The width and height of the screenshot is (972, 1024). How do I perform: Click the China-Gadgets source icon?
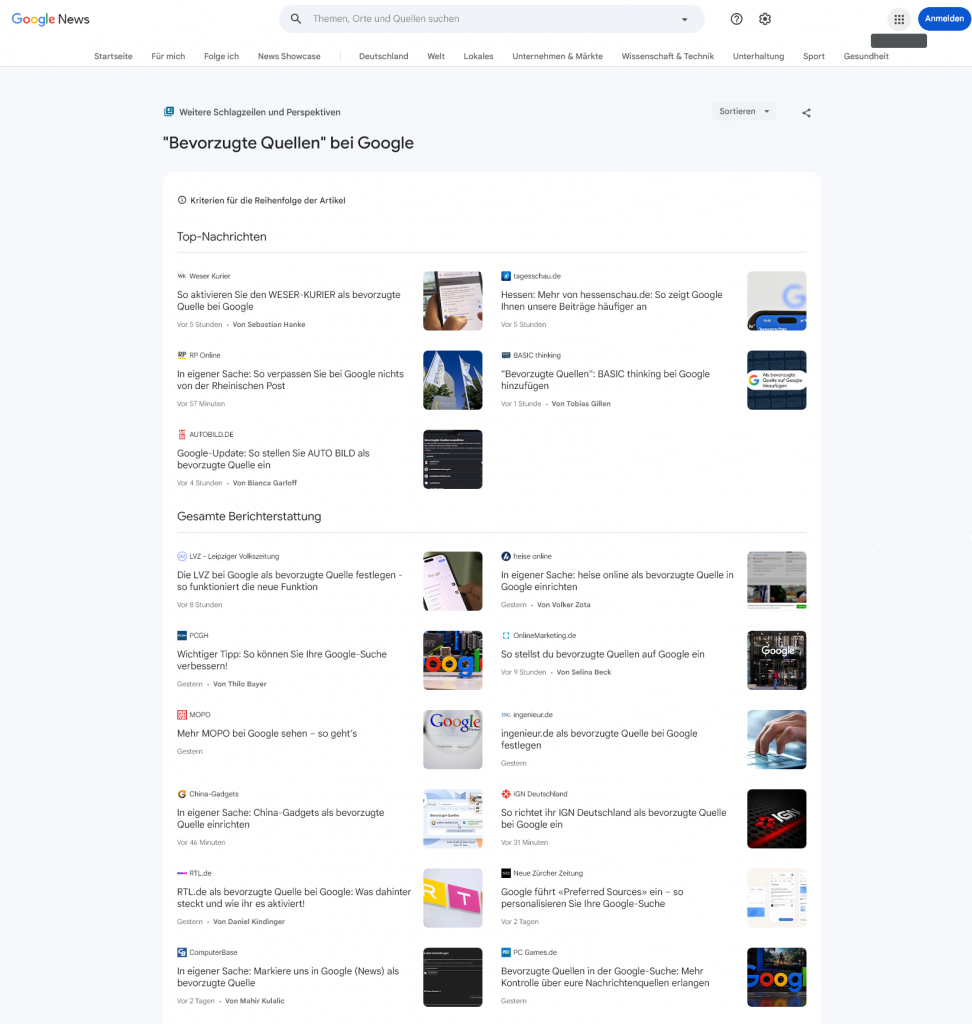182,794
